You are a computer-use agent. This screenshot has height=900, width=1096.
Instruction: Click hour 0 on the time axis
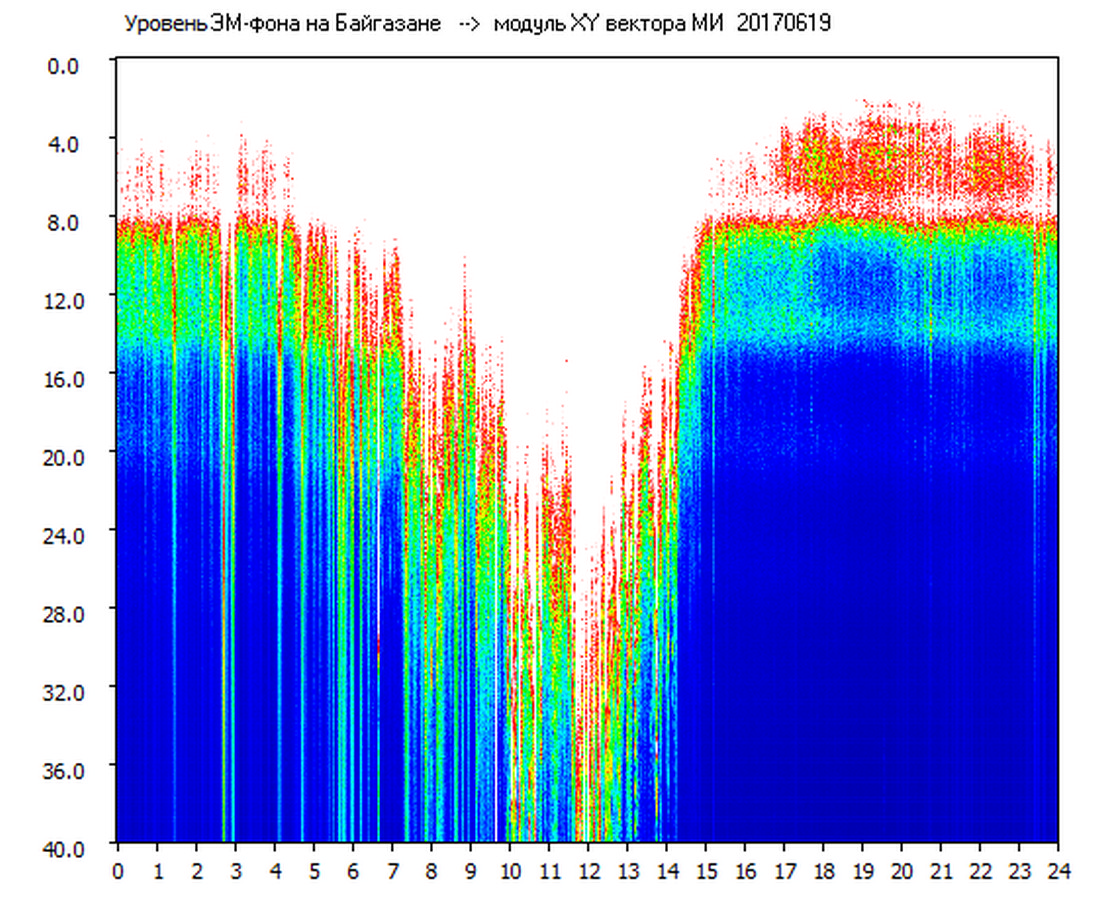click(x=118, y=871)
